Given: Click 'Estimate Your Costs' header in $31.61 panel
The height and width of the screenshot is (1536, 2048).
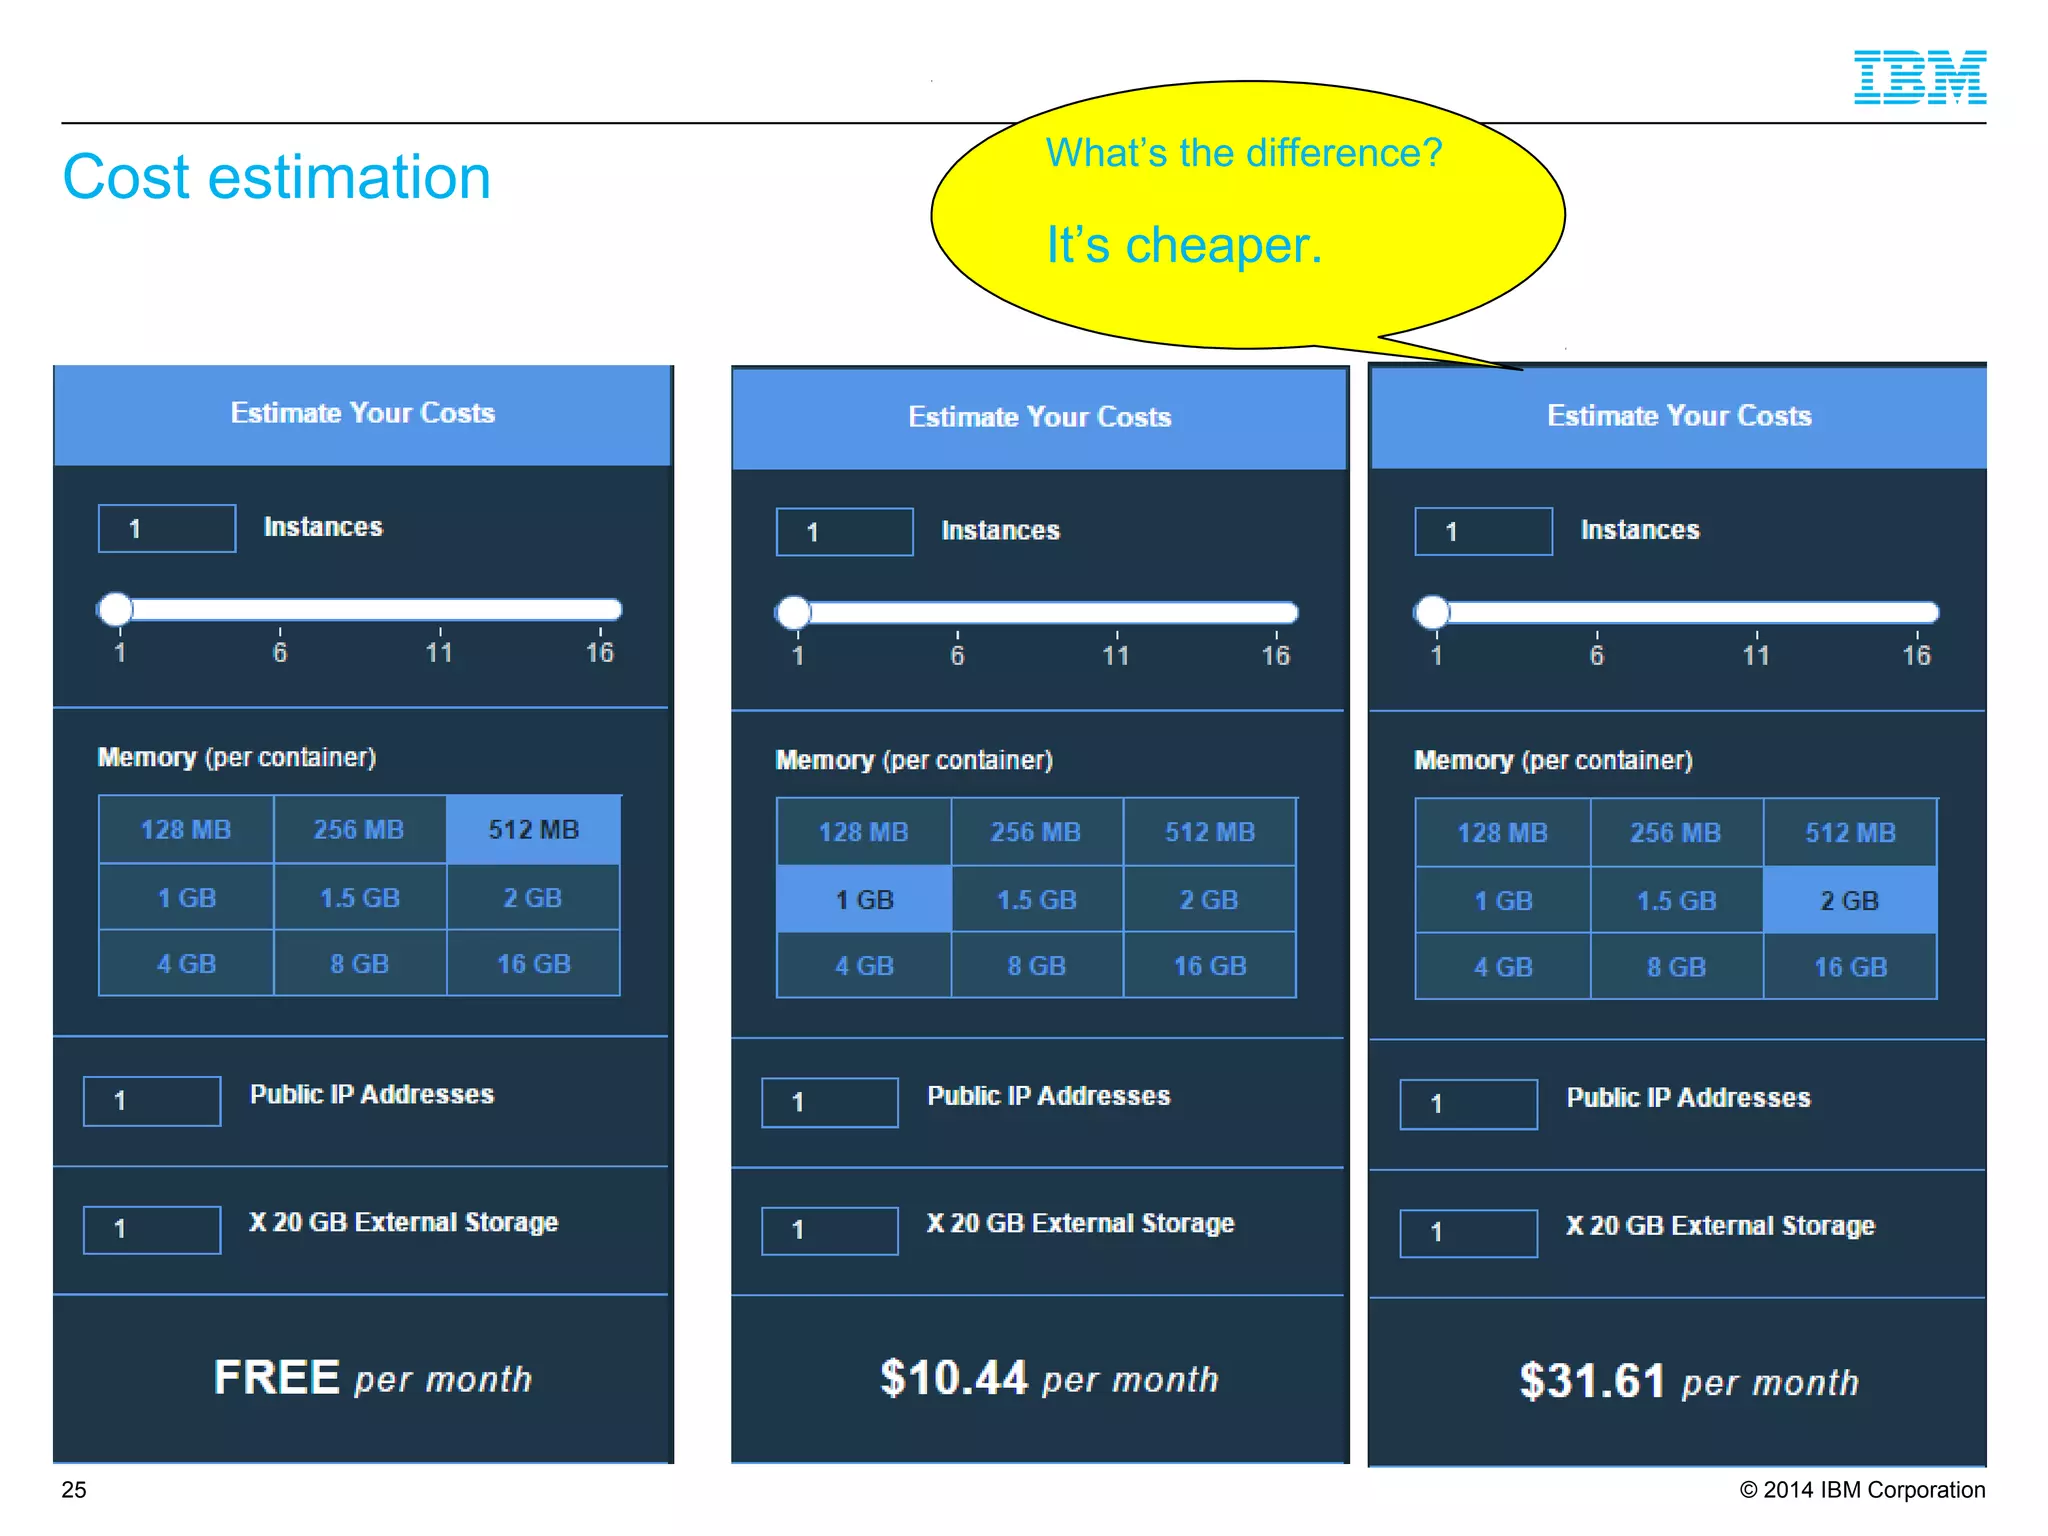Looking at the screenshot, I should tap(1680, 416).
